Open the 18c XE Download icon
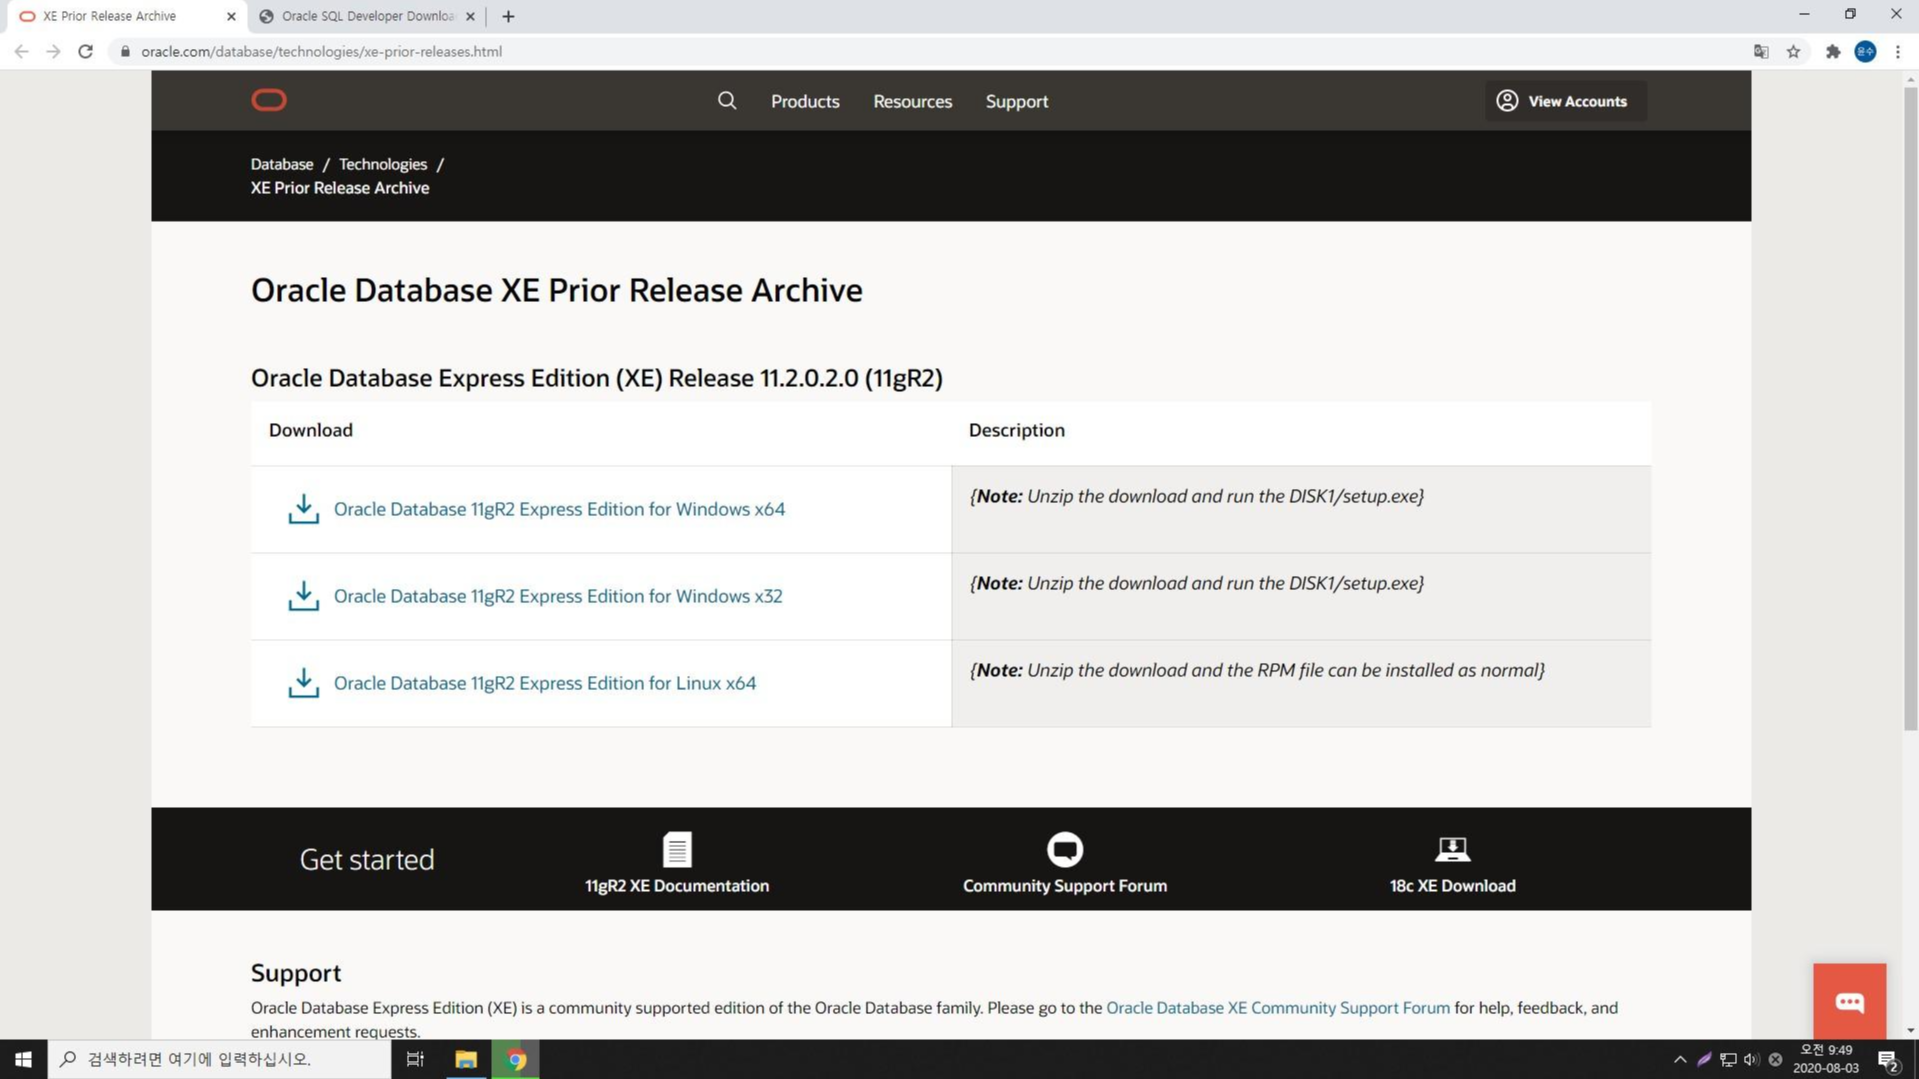The width and height of the screenshot is (1919, 1079). pos(1452,849)
